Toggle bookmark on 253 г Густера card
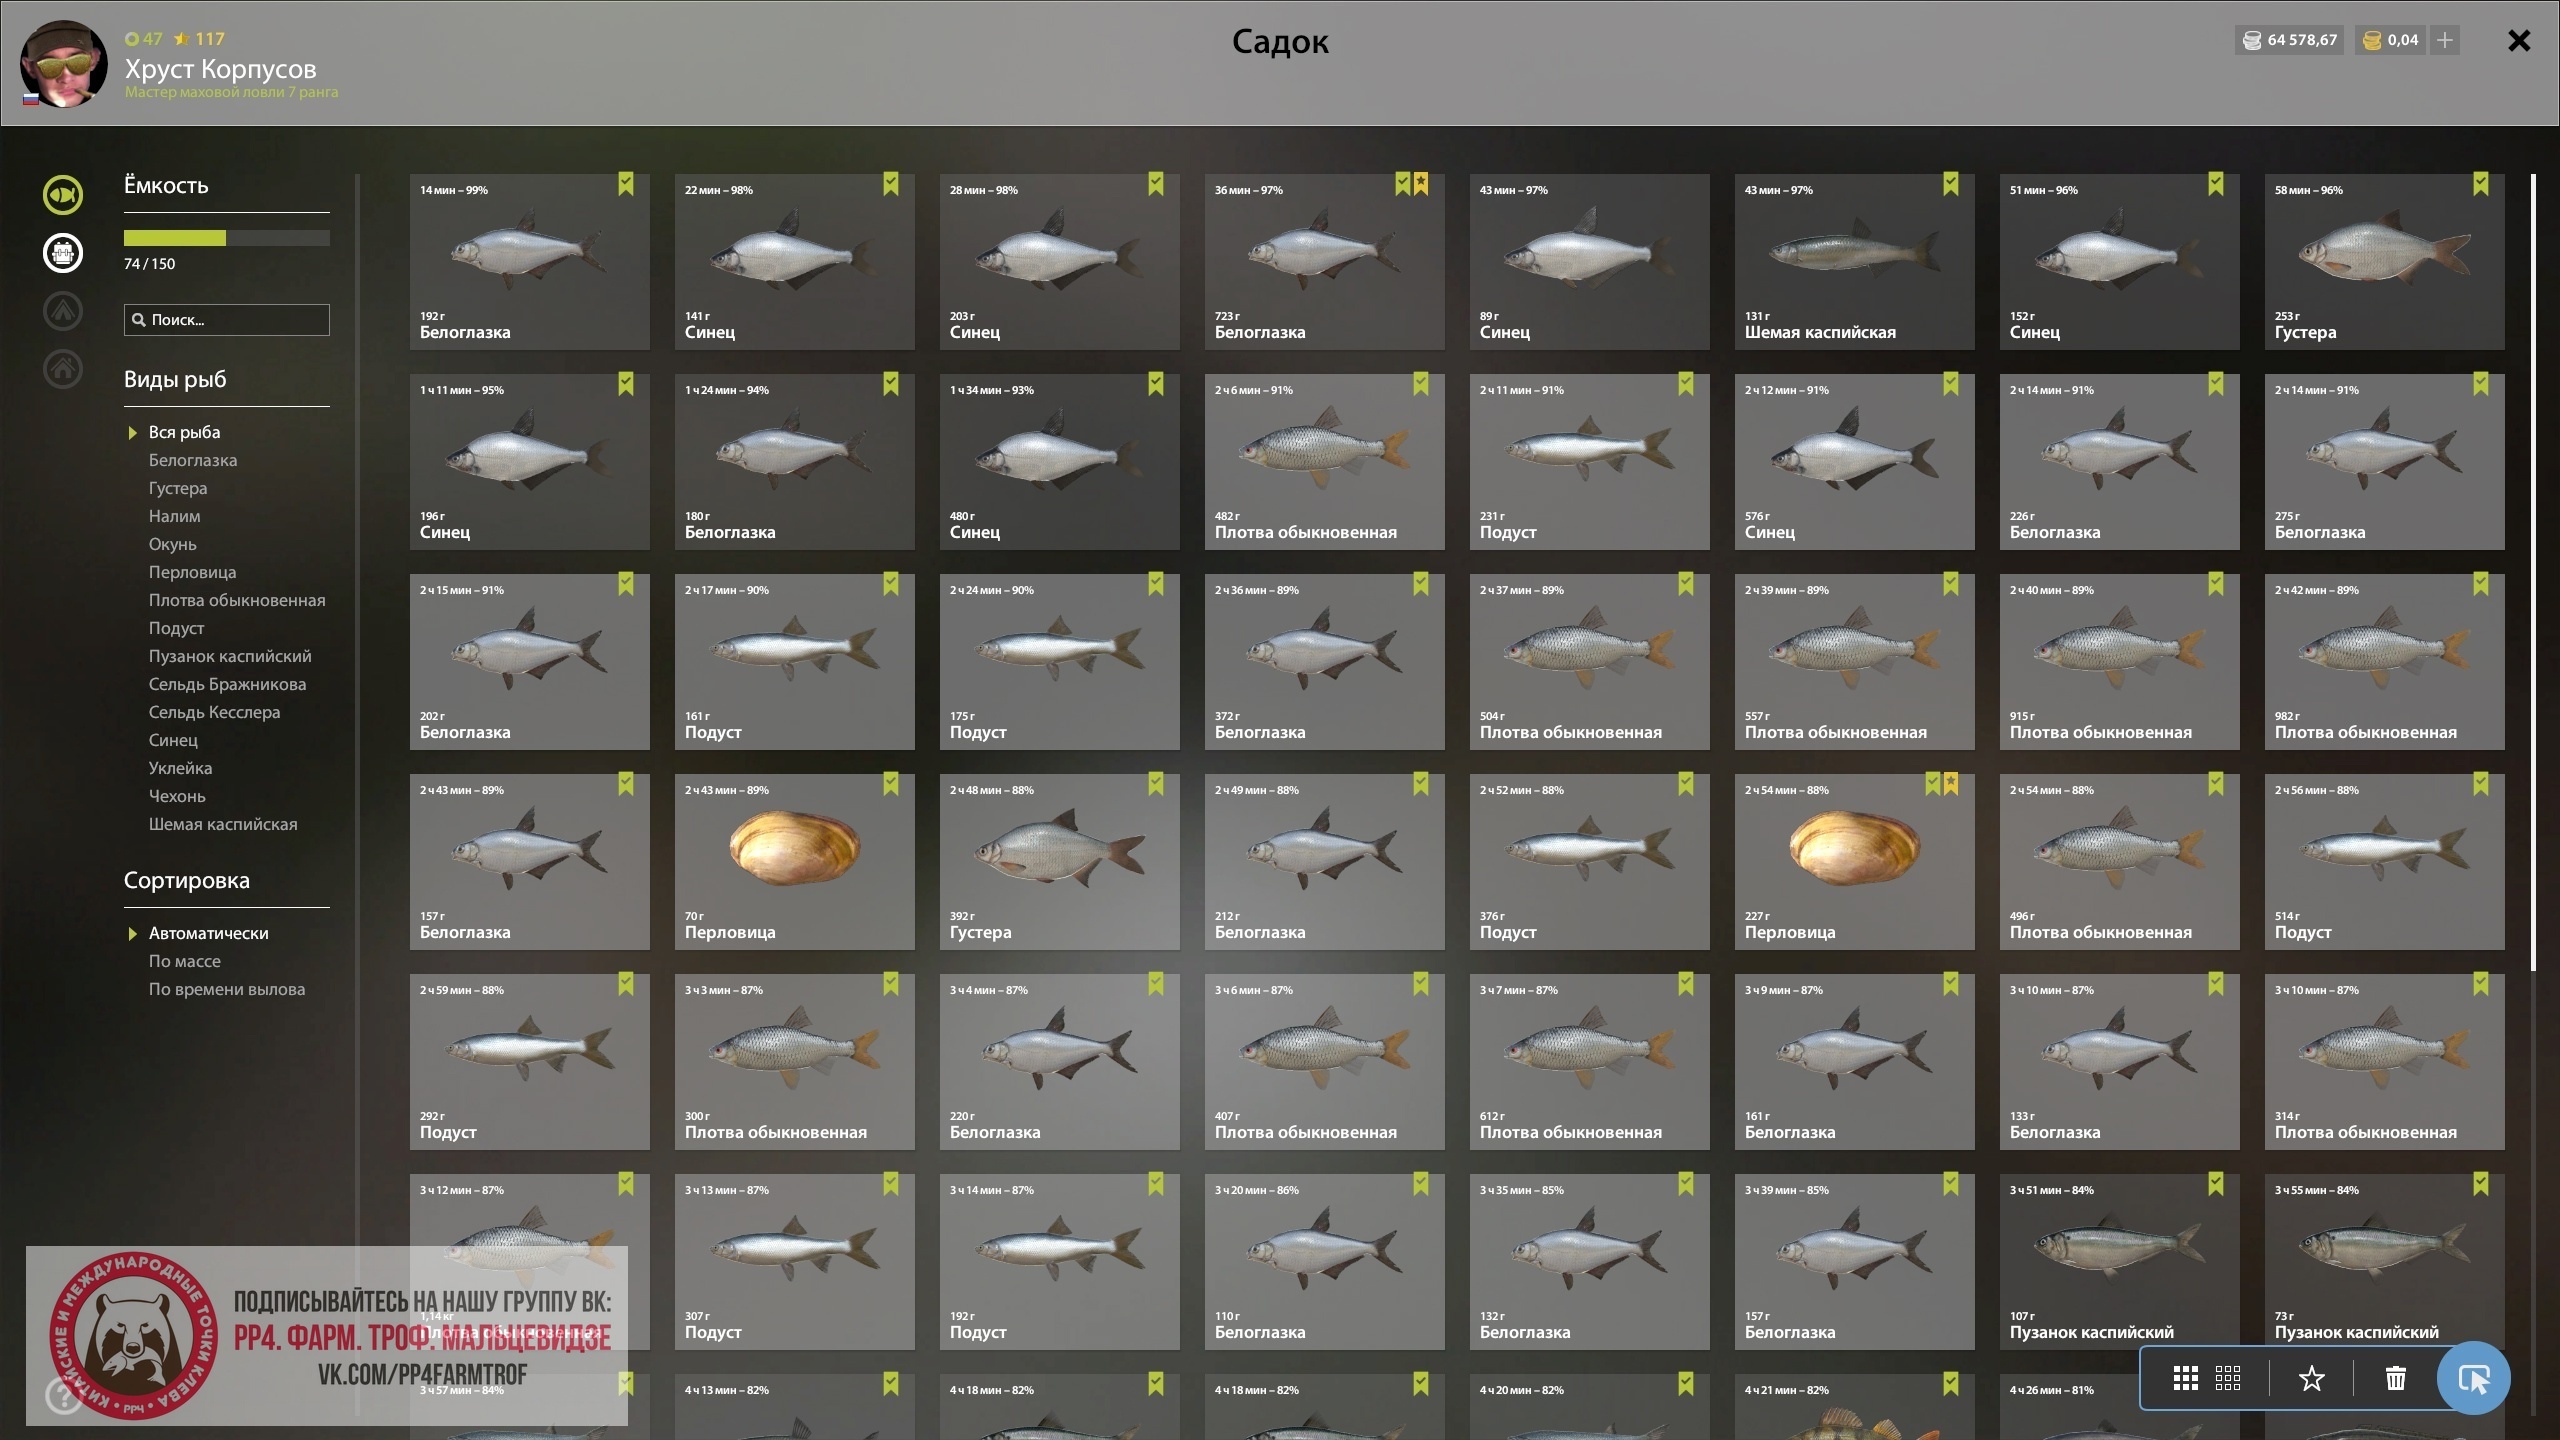The width and height of the screenshot is (2560, 1440). 2481,184
